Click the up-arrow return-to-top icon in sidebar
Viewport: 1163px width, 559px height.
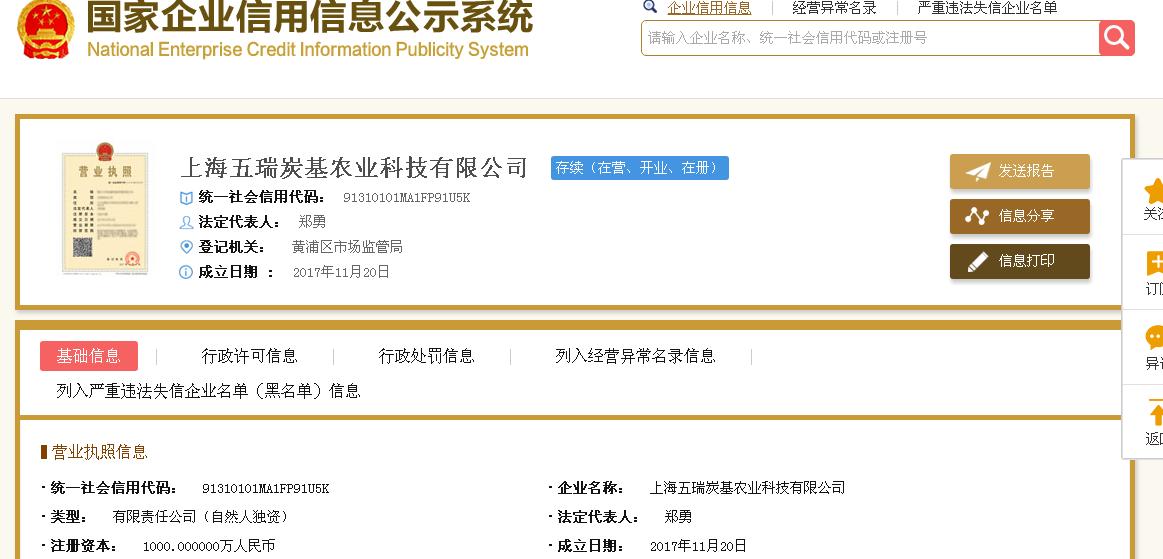point(1155,413)
